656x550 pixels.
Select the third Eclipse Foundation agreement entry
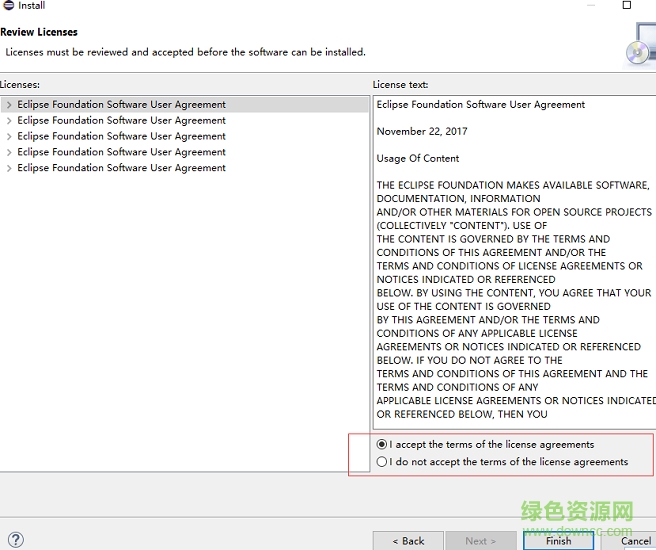(121, 137)
